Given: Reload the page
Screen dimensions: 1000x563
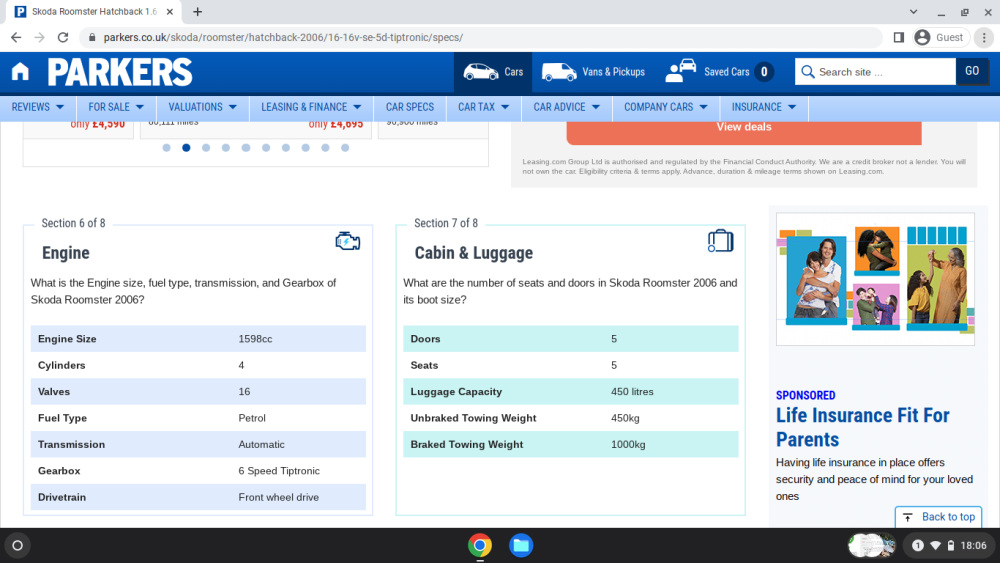Looking at the screenshot, I should pos(62,38).
